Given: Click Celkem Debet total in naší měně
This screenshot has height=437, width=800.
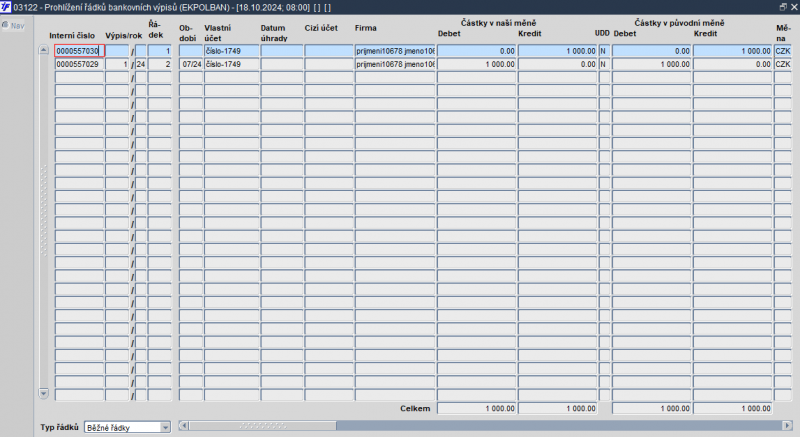Looking at the screenshot, I should 477,408.
